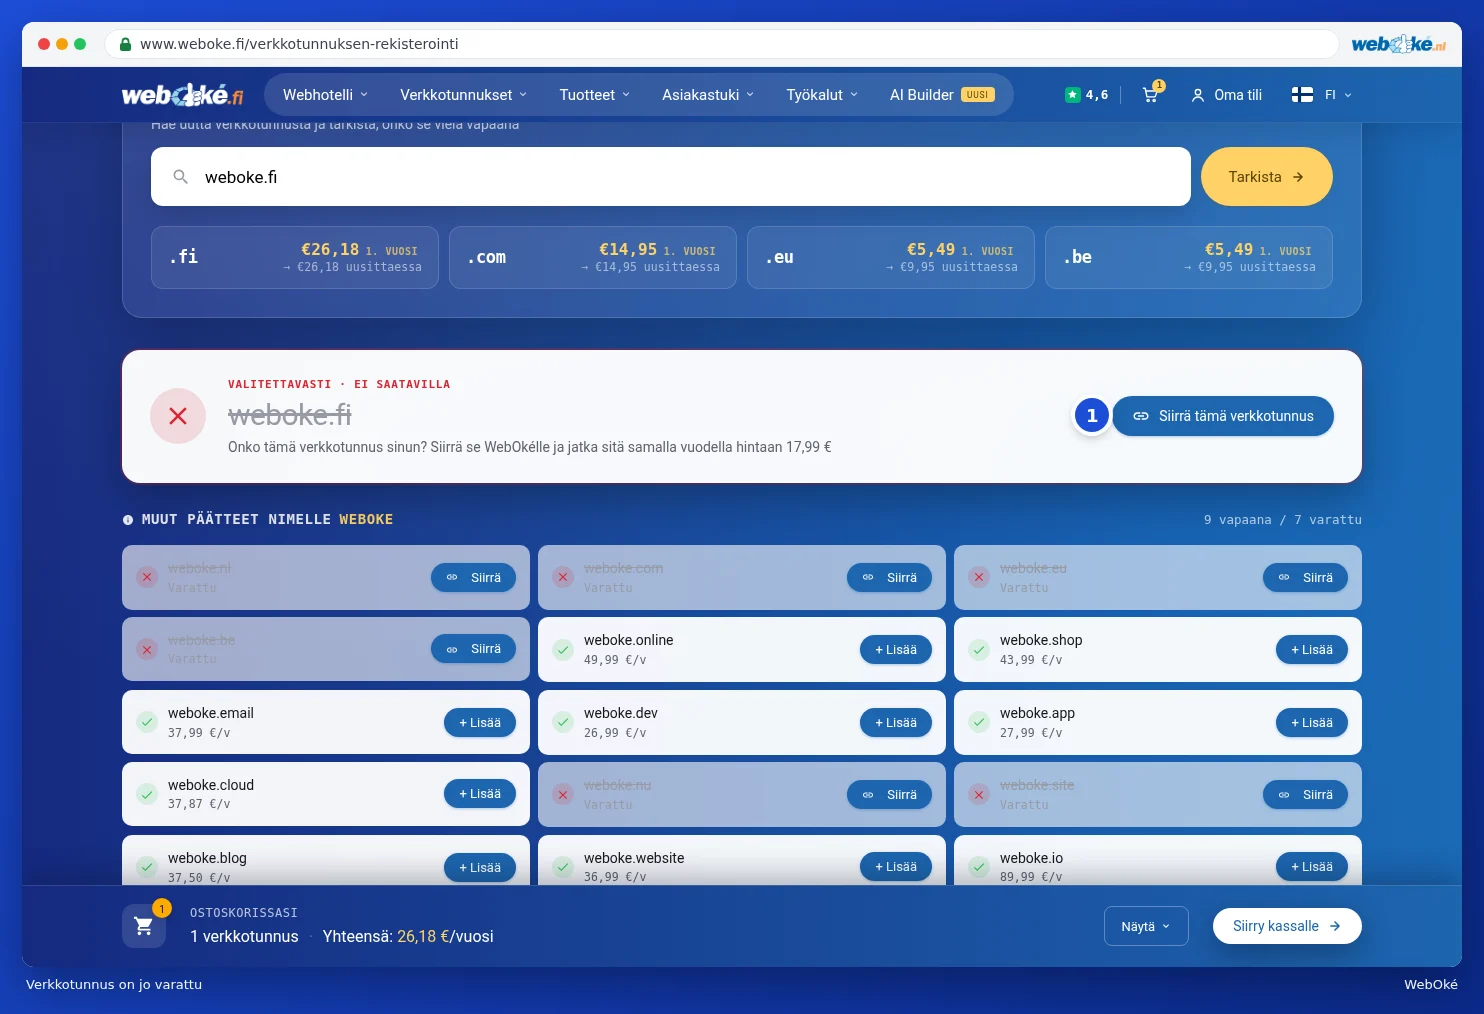Expand the Webhotelli menu
Screen dimensions: 1484x1014
[325, 95]
